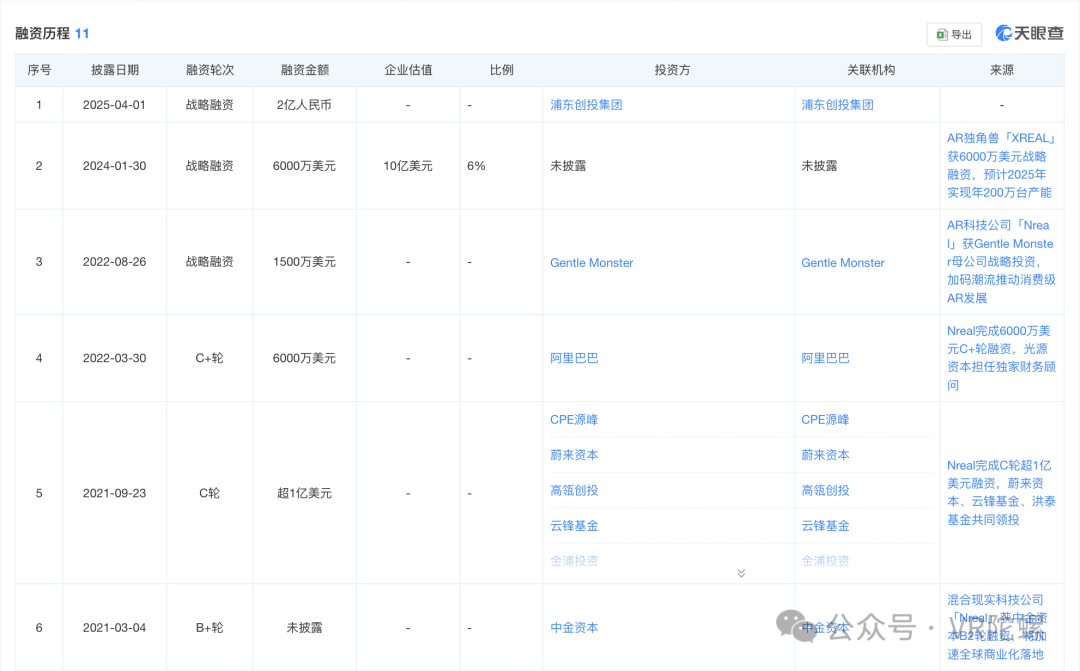This screenshot has width=1080, height=671.
Task: Select the date cell 2021-03-04
Action: click(x=114, y=628)
